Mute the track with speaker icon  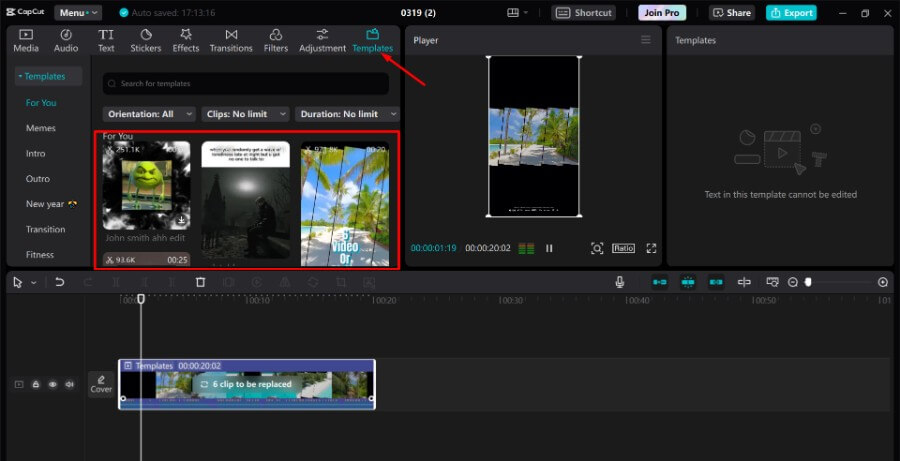(x=70, y=384)
